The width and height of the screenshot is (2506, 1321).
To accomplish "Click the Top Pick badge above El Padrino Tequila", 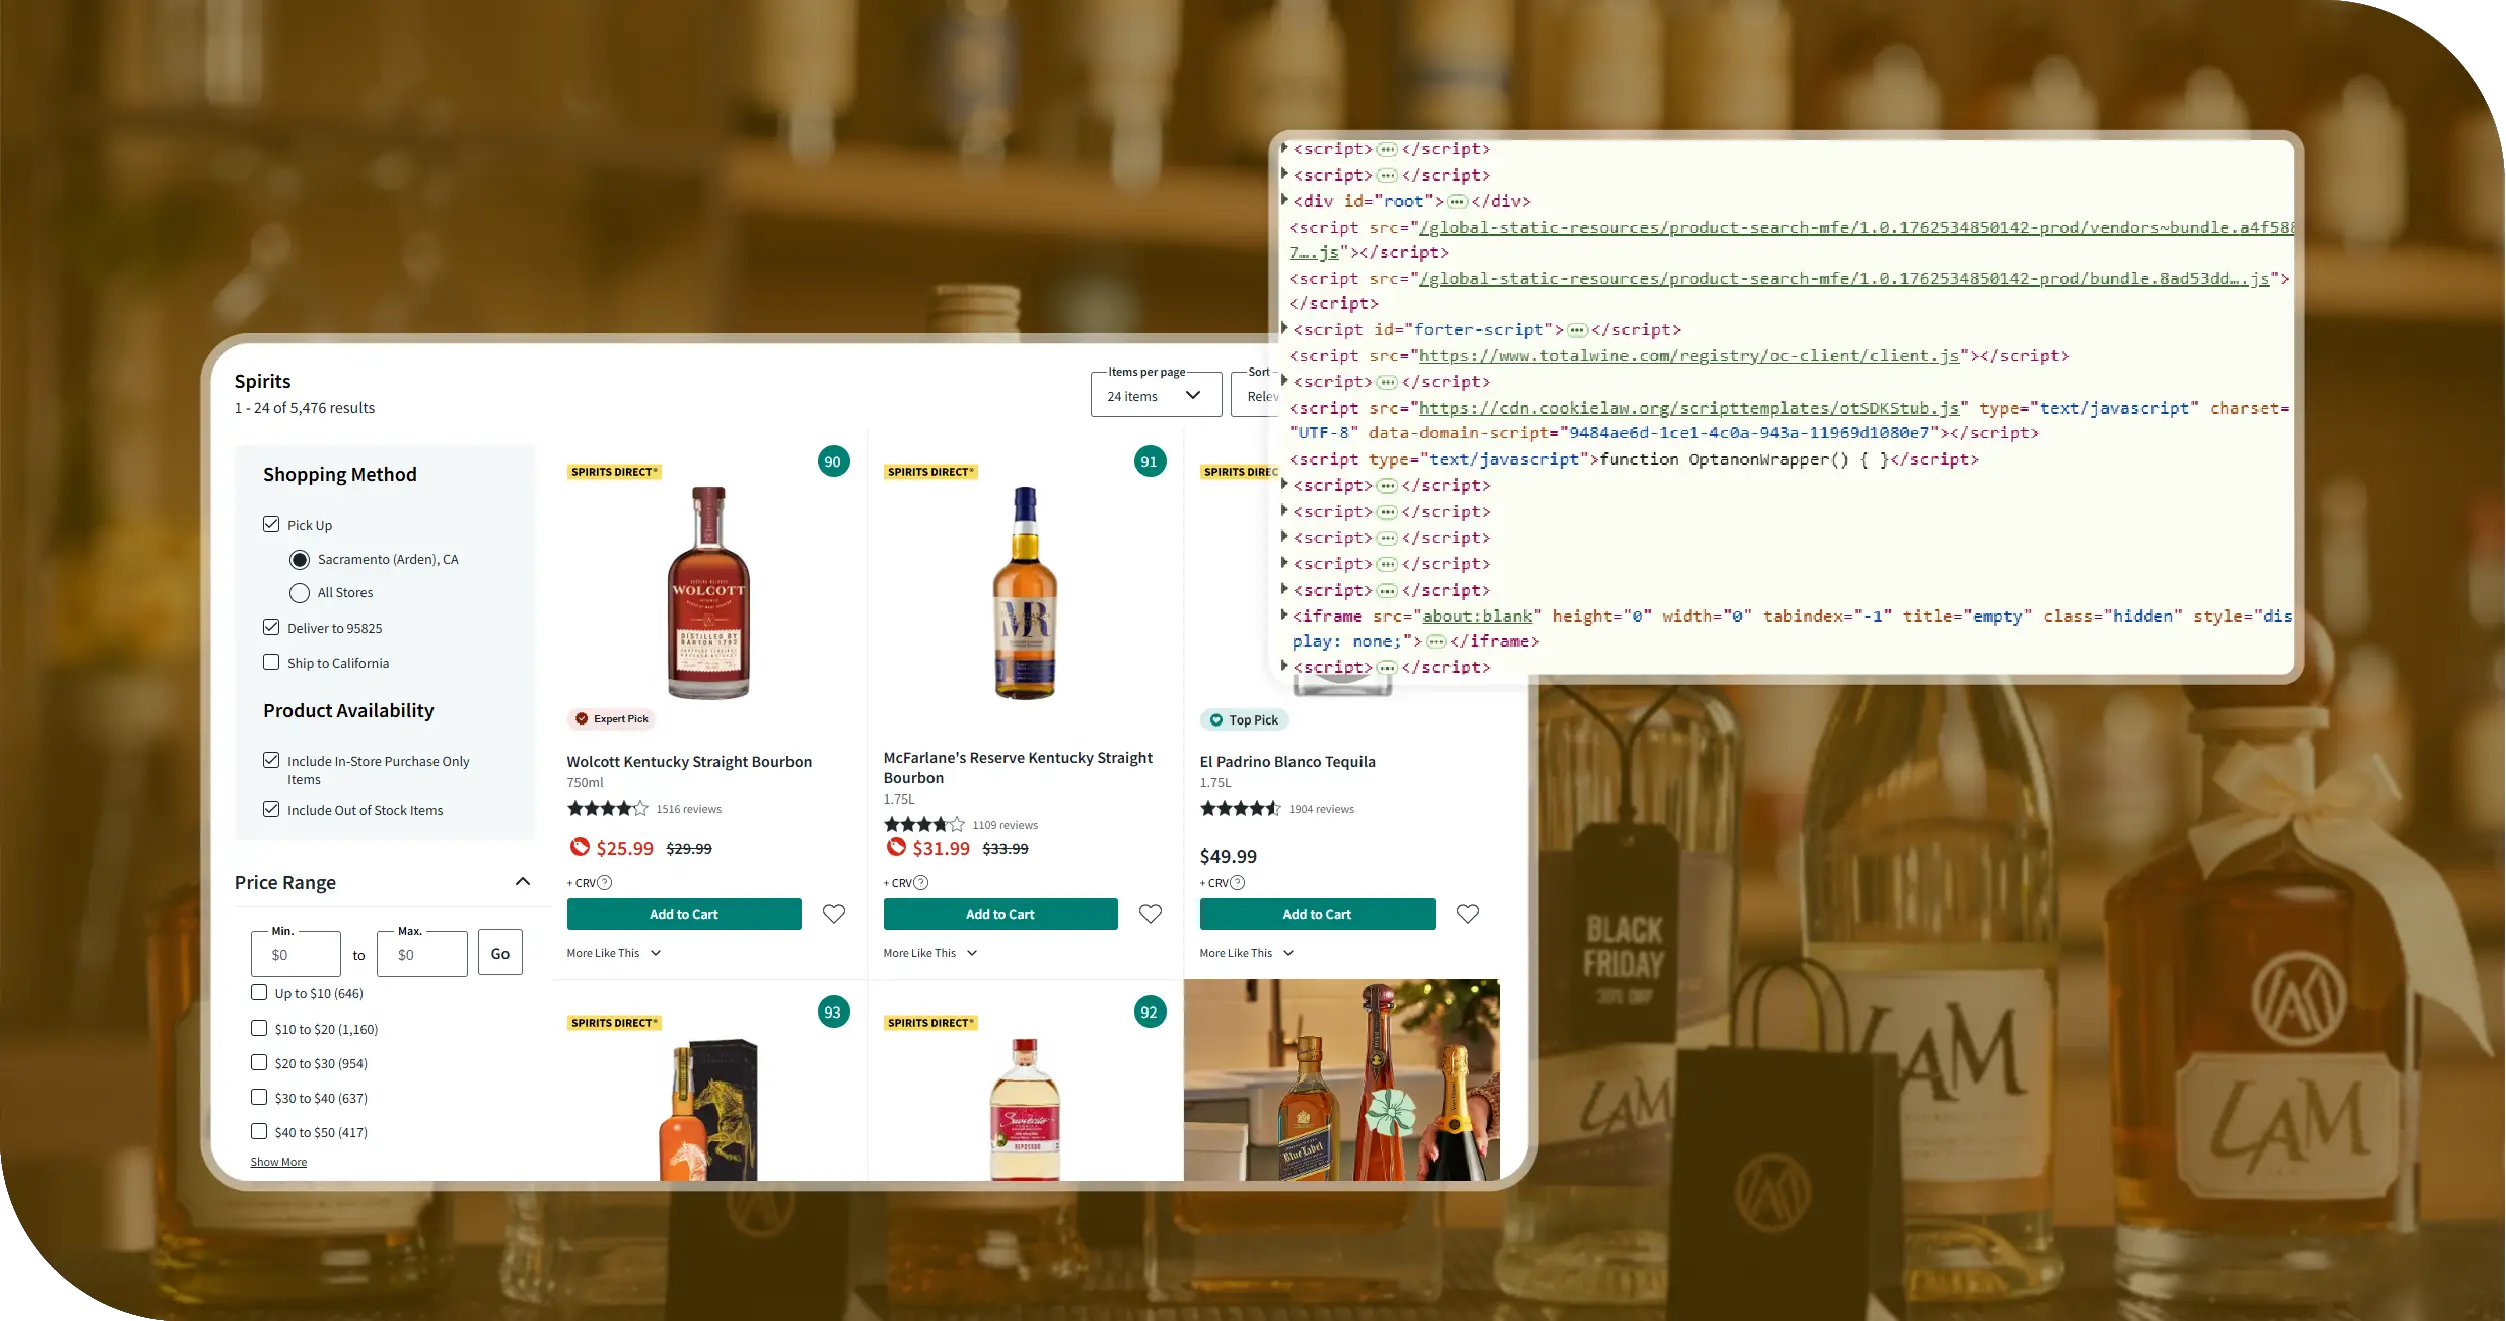I will point(1243,720).
